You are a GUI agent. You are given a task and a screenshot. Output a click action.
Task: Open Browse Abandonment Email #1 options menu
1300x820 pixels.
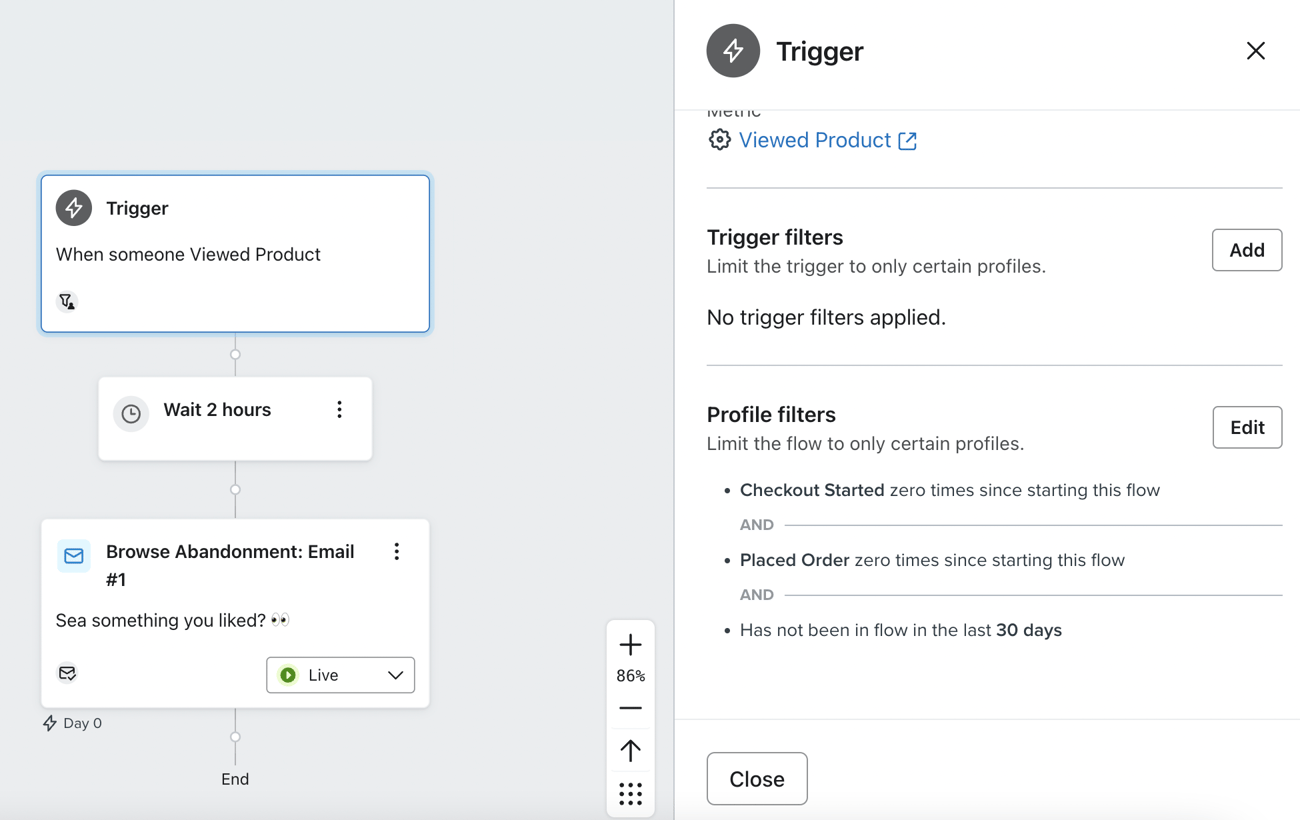tap(397, 552)
